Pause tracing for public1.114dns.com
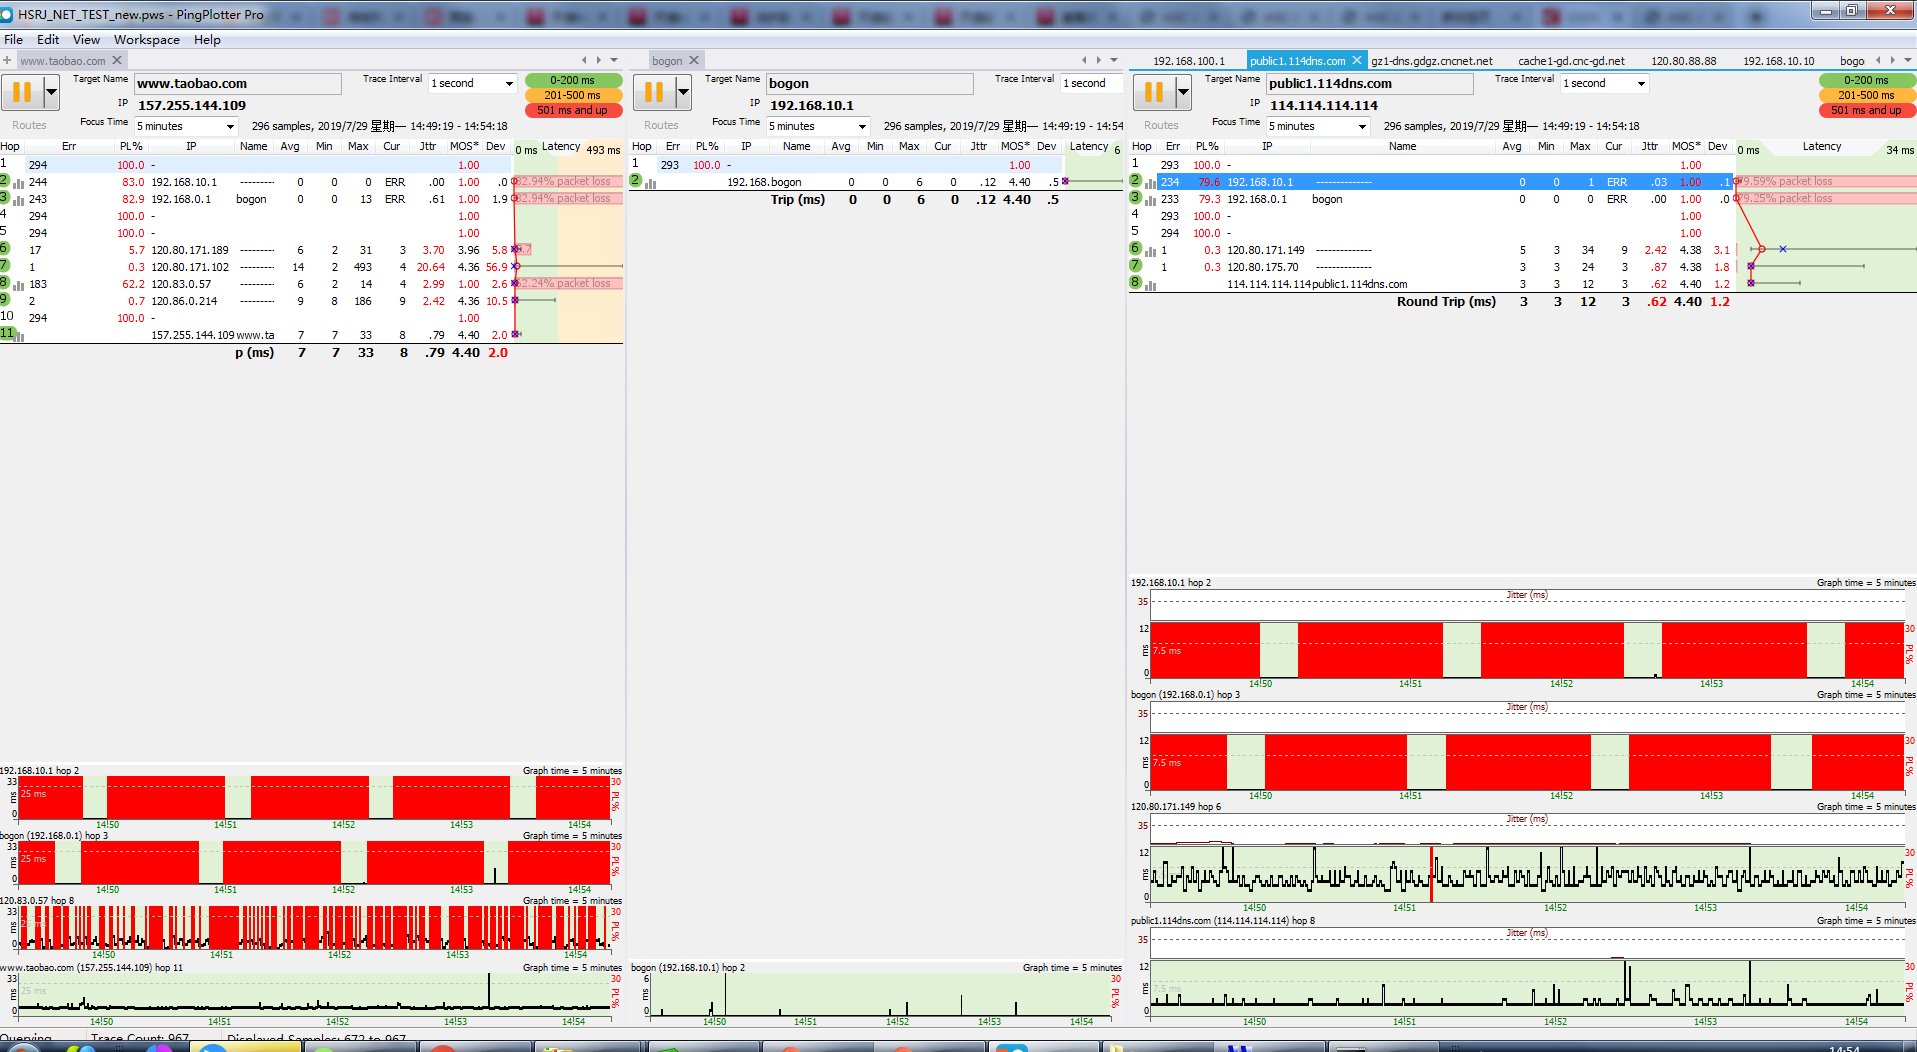 pyautogui.click(x=1154, y=92)
